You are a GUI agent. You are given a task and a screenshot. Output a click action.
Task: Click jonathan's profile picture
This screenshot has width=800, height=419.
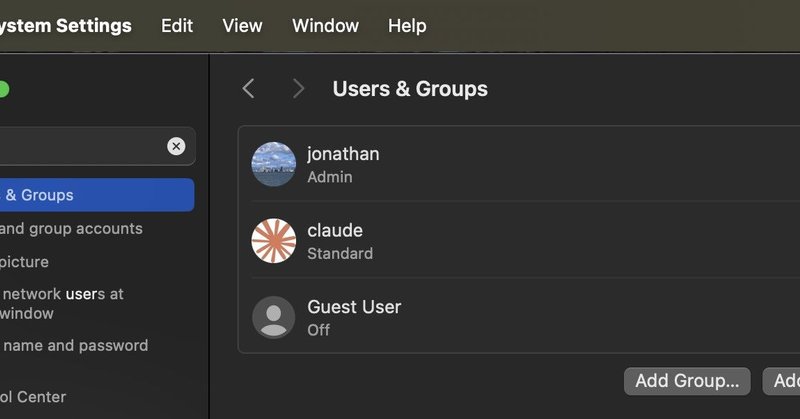pos(274,164)
